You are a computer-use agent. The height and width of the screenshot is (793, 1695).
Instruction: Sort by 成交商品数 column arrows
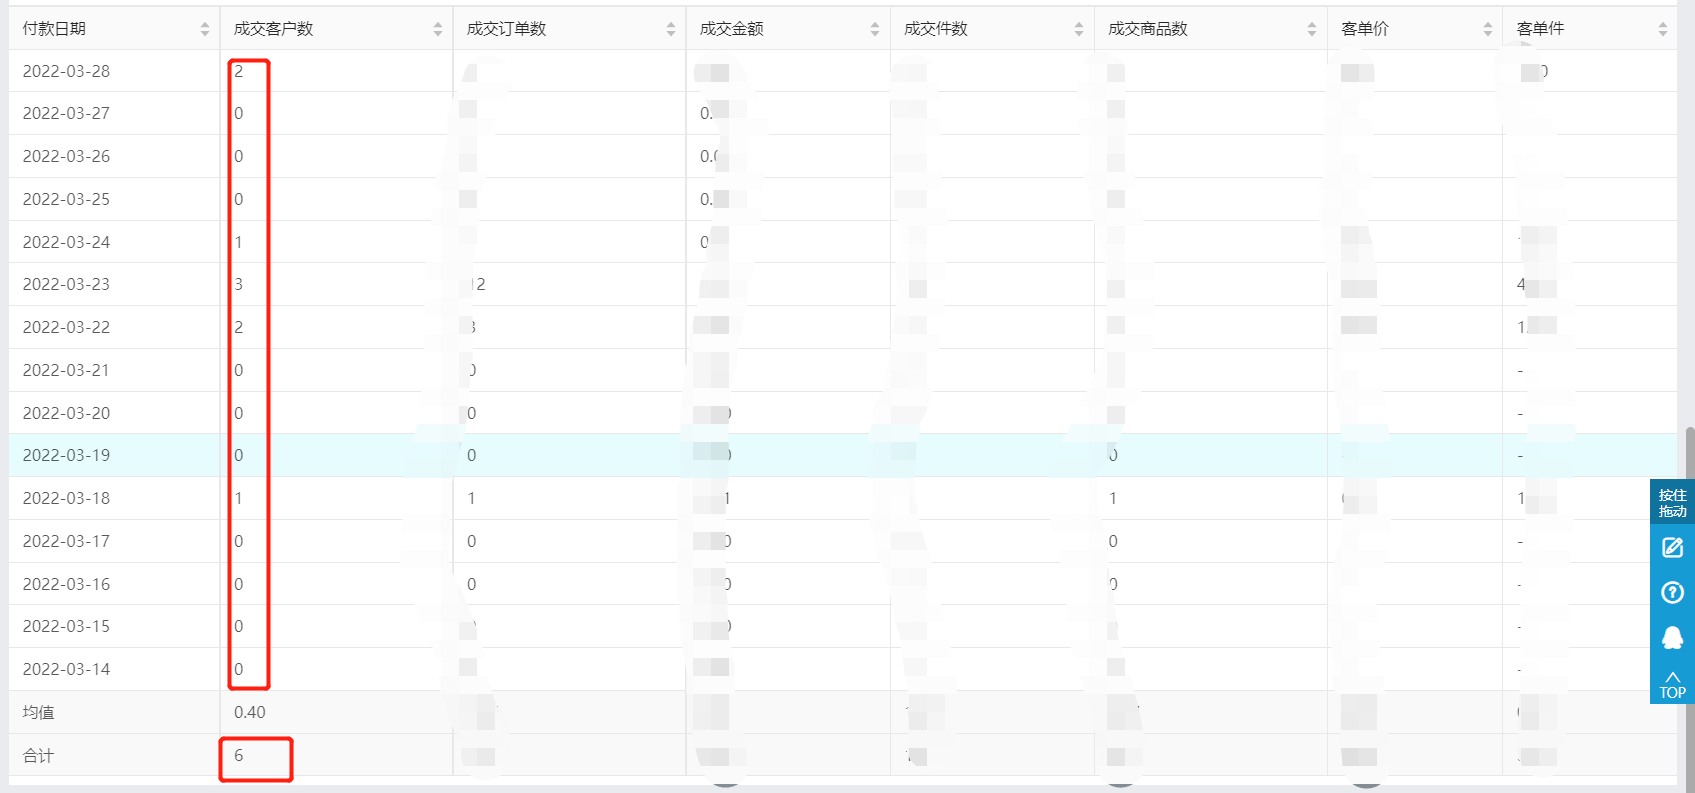[x=1312, y=29]
